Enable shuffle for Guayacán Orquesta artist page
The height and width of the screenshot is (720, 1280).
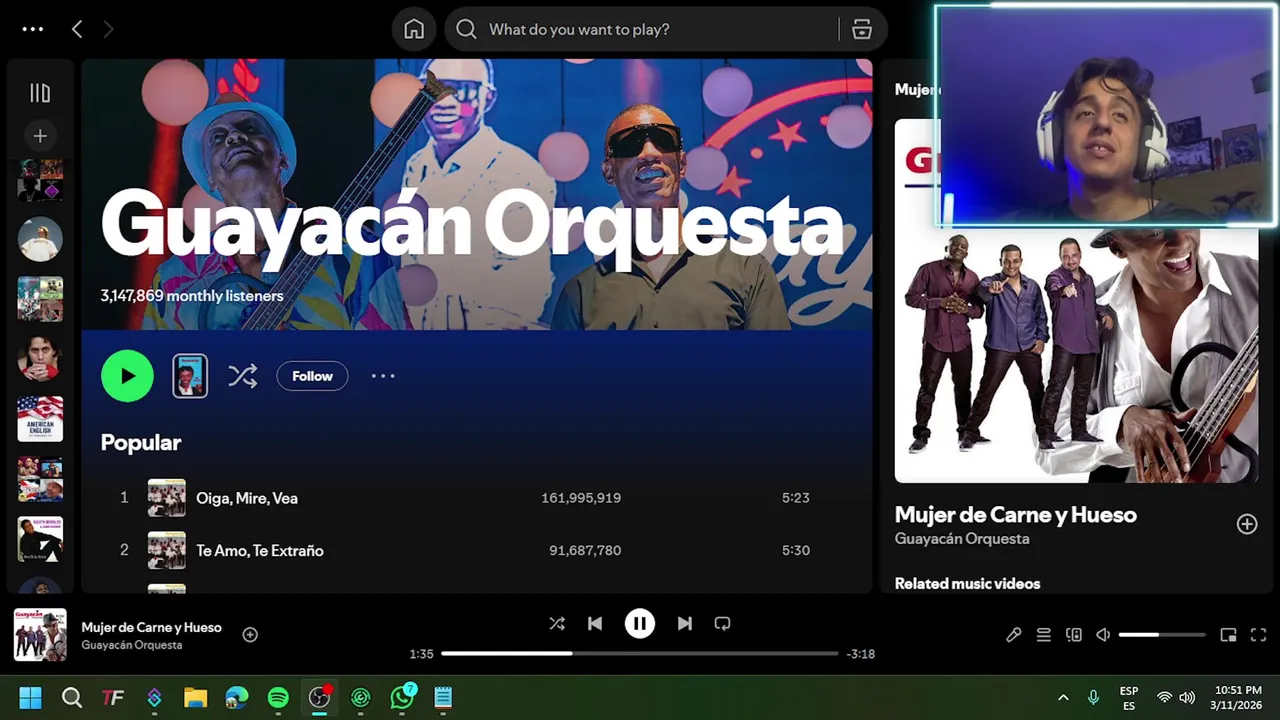tap(242, 376)
